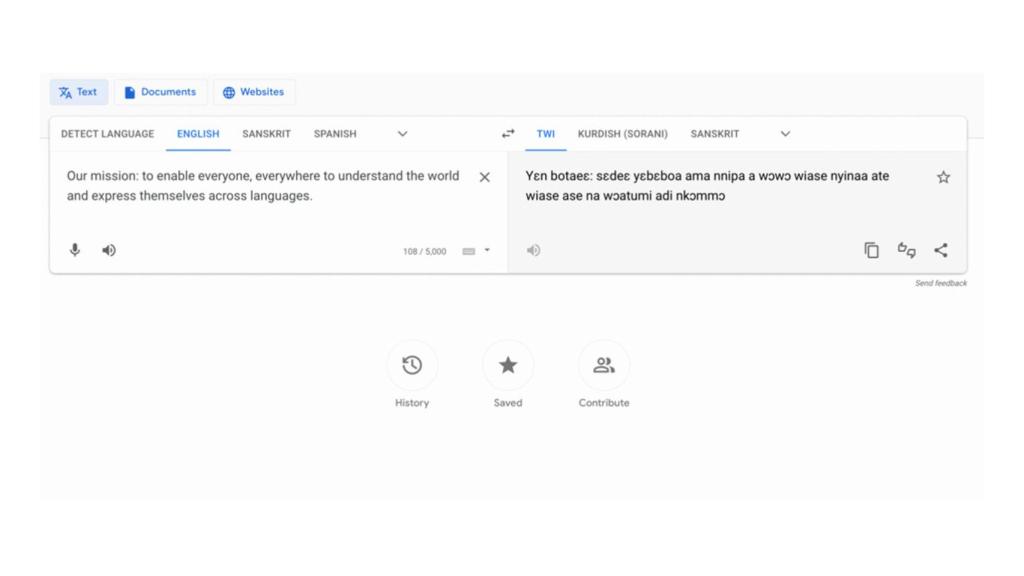Viewport: 1024px width, 576px height.
Task: Select Twi as target language
Action: [545, 134]
